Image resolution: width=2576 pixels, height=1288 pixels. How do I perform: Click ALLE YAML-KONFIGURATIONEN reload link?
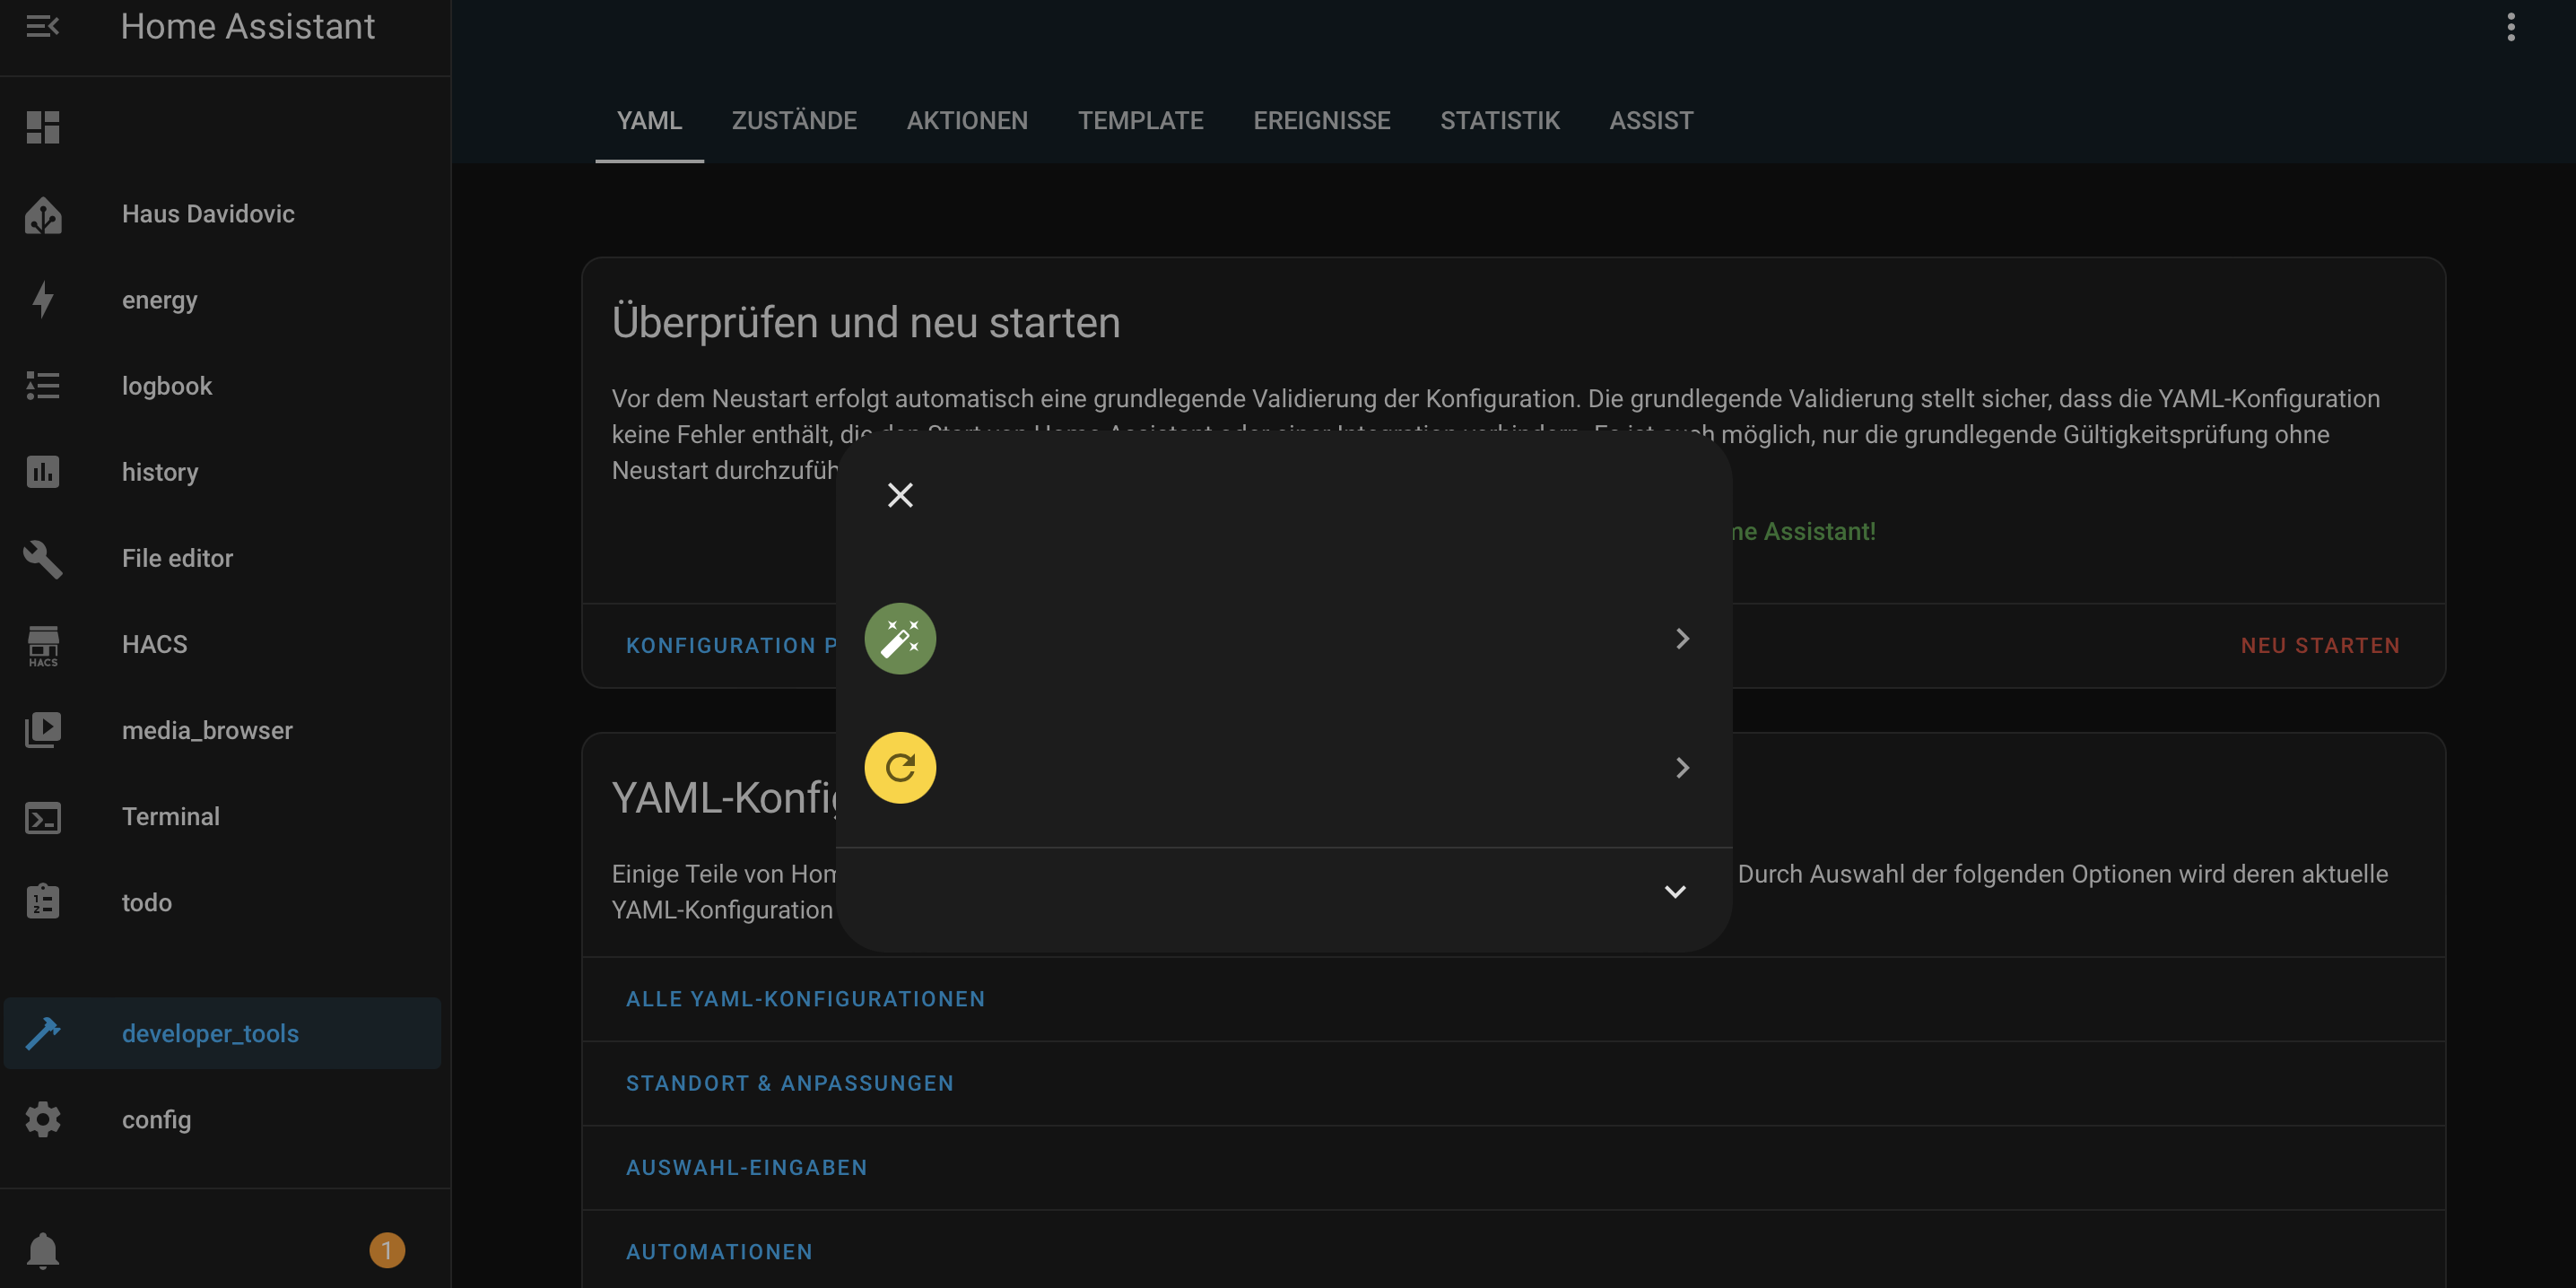click(x=805, y=998)
